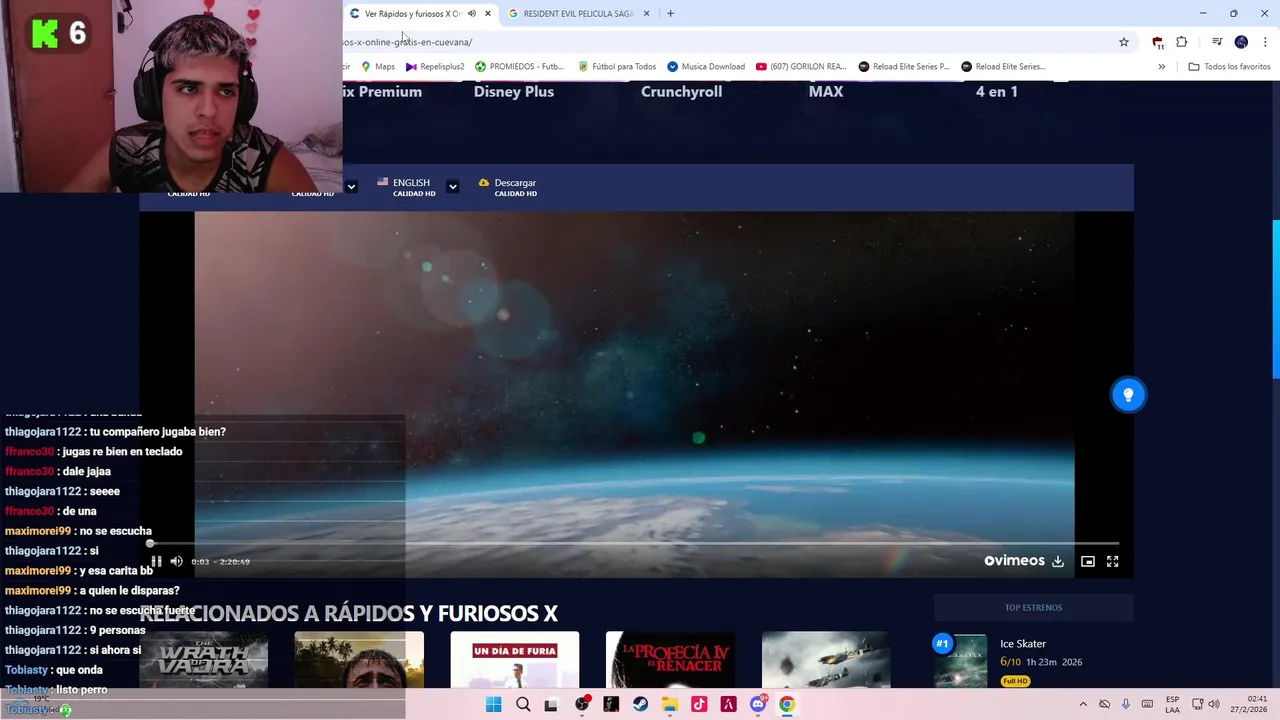Open the OBS Studio taskbar icon
The image size is (1280, 720).
[x=582, y=705]
